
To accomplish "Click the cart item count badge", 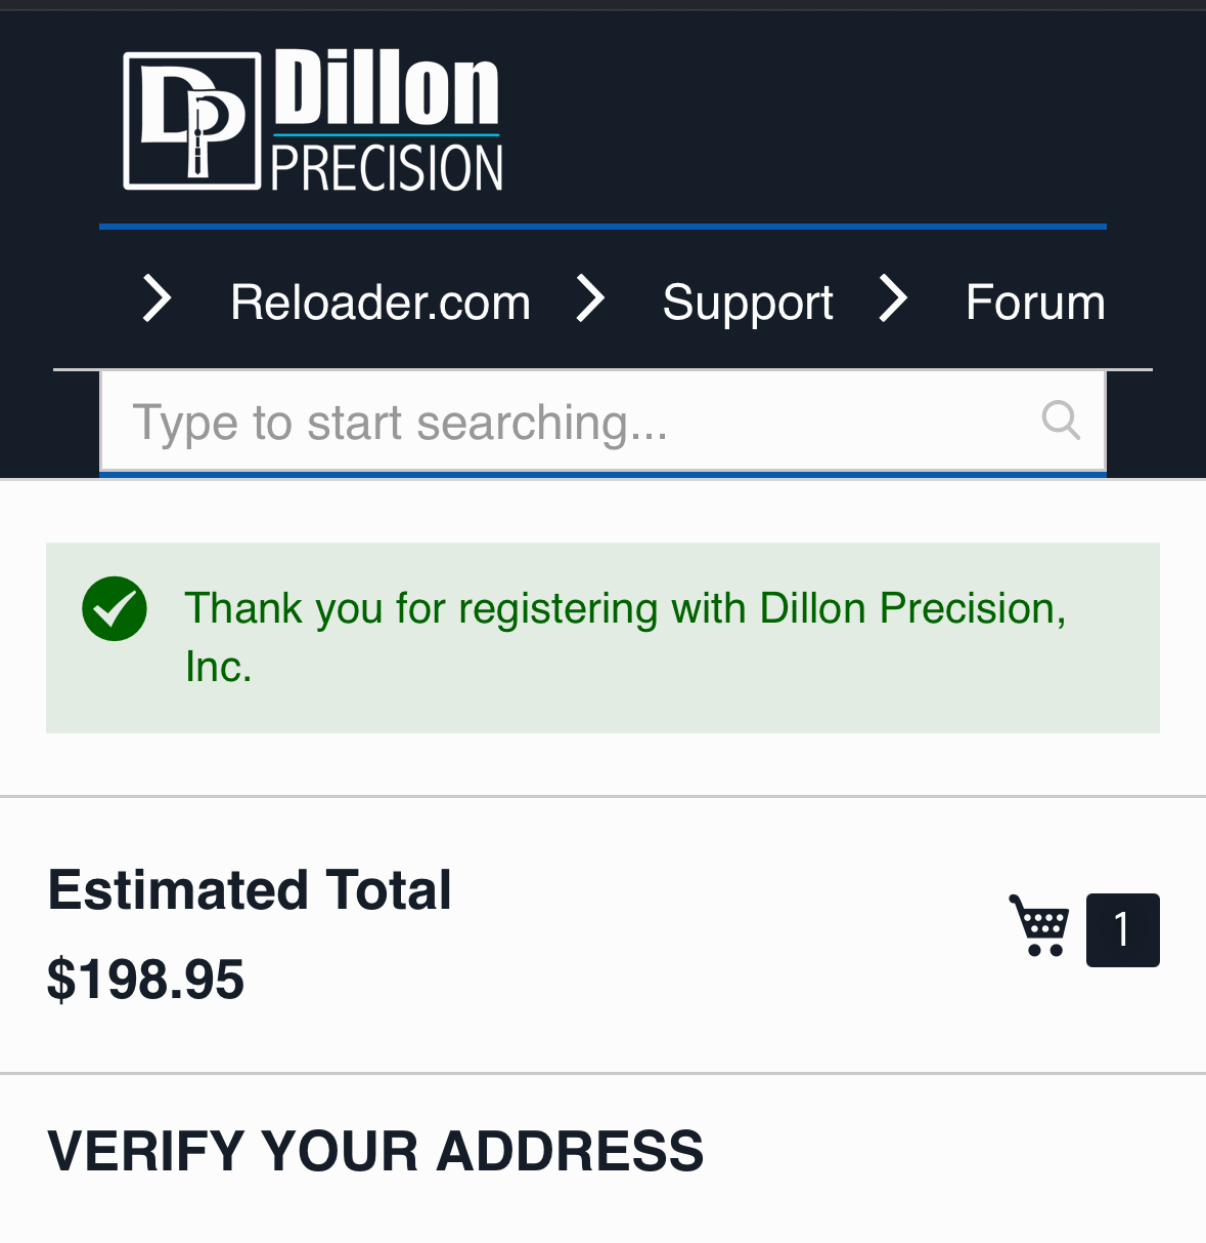I will click(x=1123, y=930).
